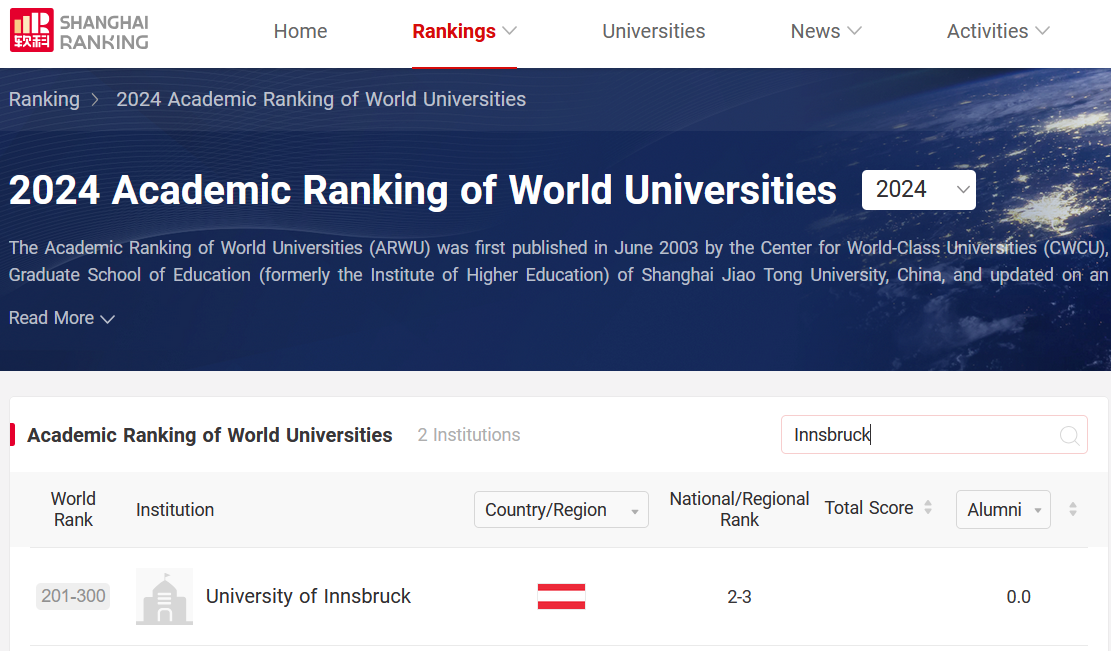This screenshot has height=651, width=1111.
Task: Click the Academic Ranking of World Universities heading
Action: (210, 435)
